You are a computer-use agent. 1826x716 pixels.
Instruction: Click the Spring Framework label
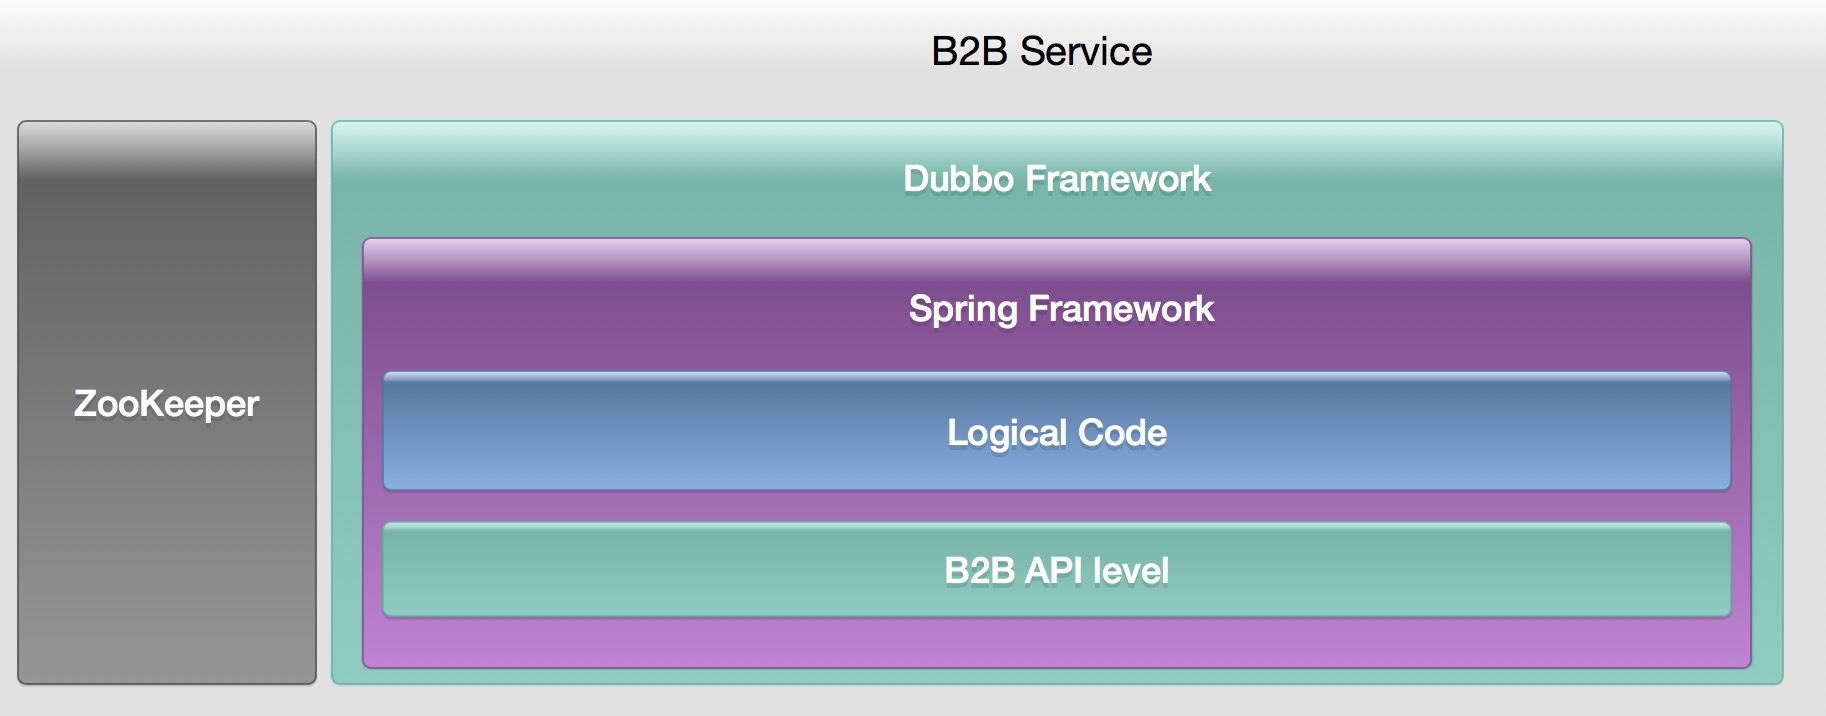pos(1061,309)
